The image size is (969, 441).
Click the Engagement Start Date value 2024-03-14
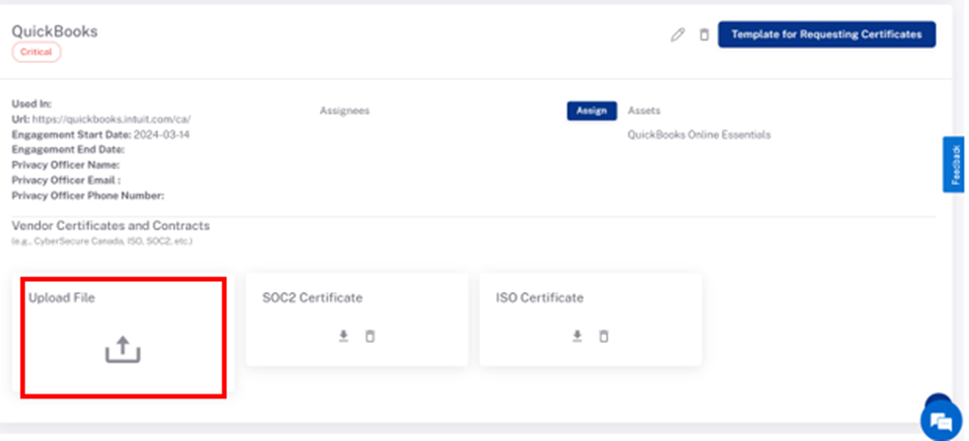[x=162, y=135]
